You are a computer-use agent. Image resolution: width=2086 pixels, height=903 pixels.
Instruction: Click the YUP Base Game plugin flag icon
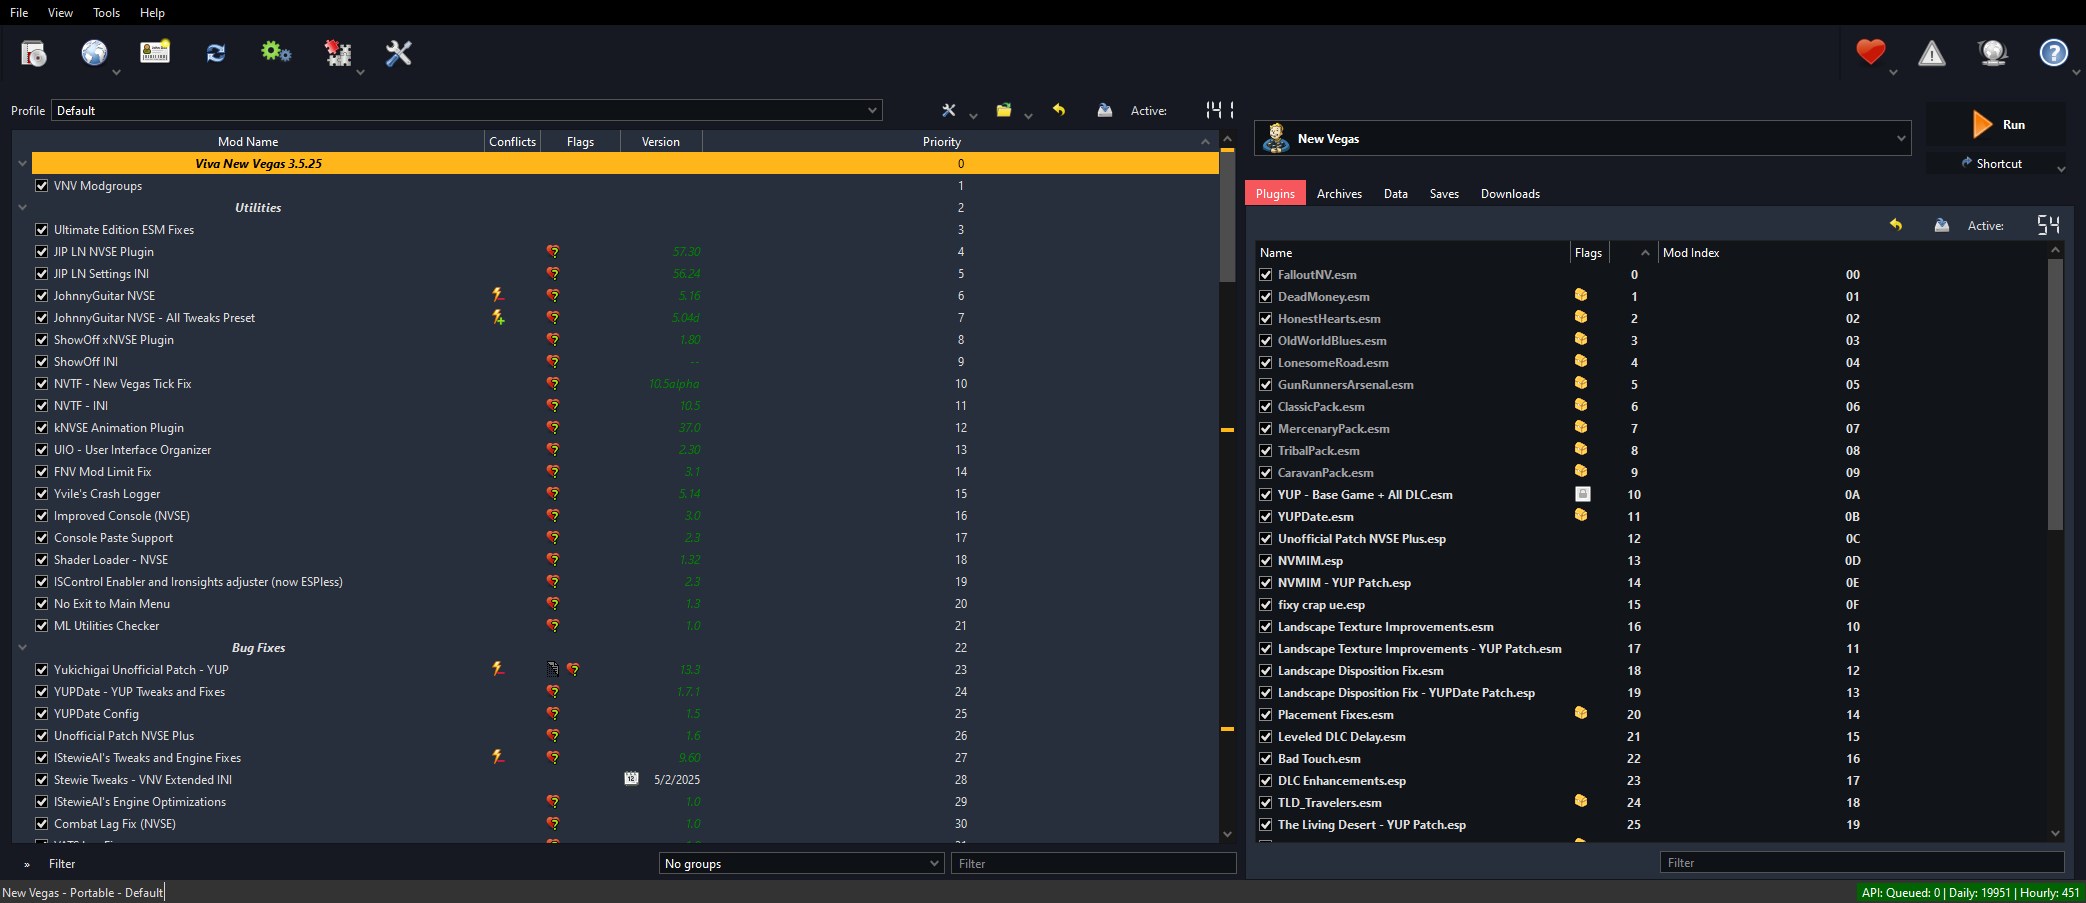click(x=1583, y=494)
